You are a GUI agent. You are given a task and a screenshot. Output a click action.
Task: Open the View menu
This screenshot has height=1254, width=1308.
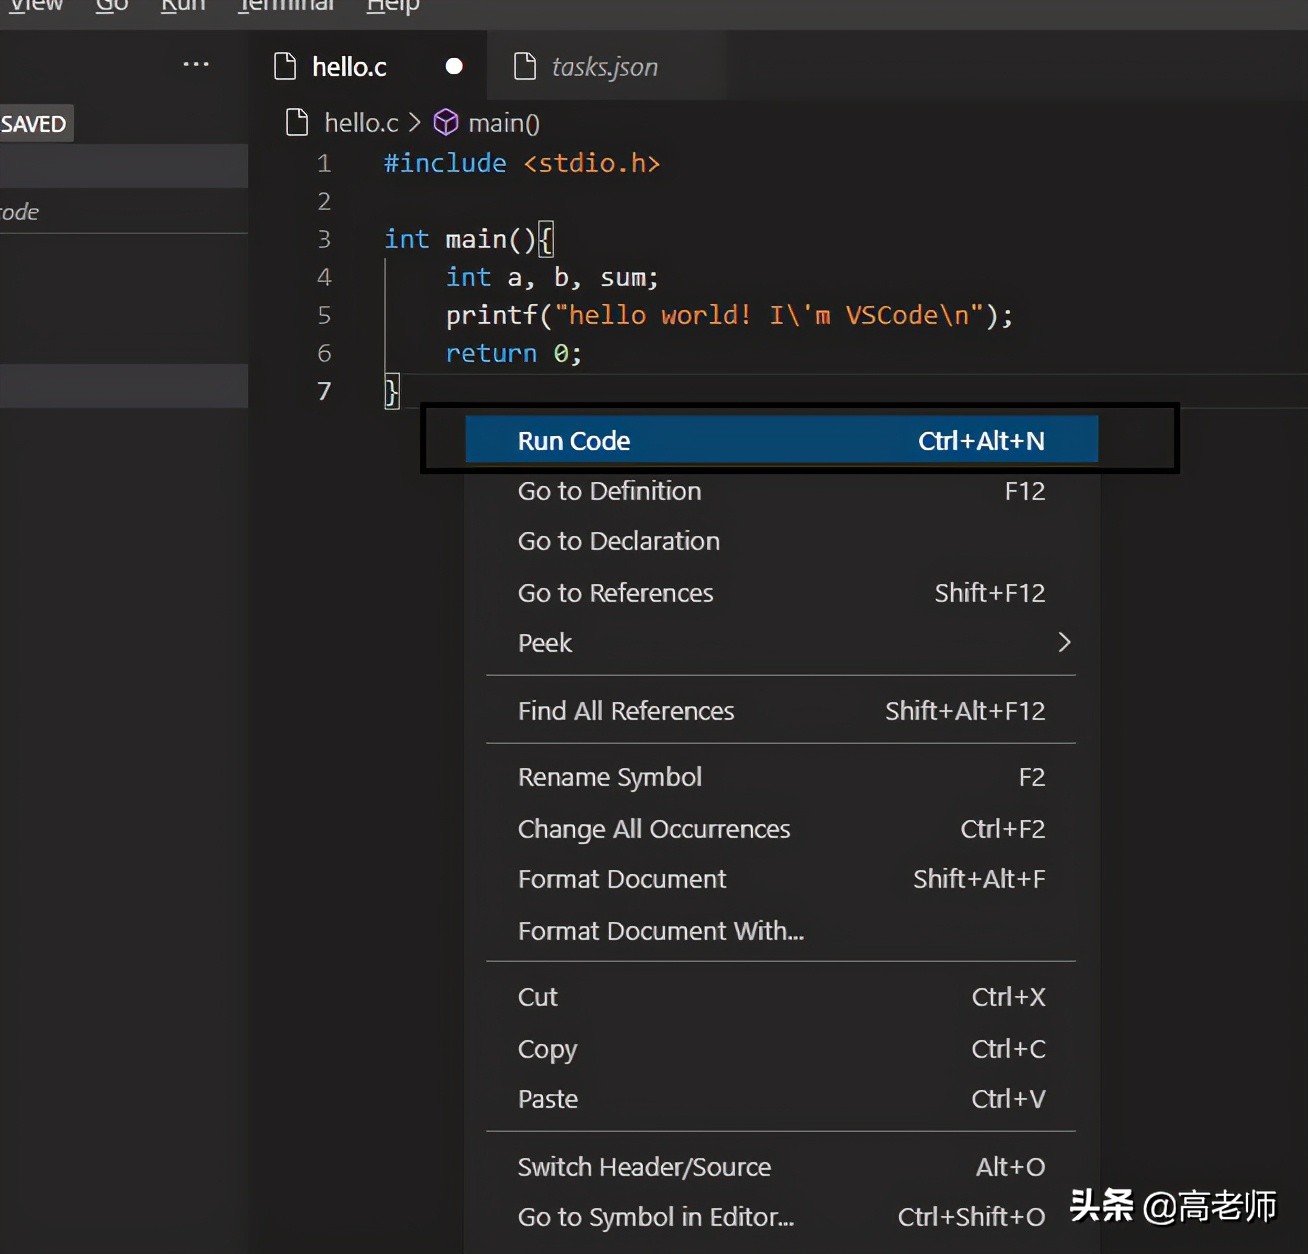click(x=36, y=6)
